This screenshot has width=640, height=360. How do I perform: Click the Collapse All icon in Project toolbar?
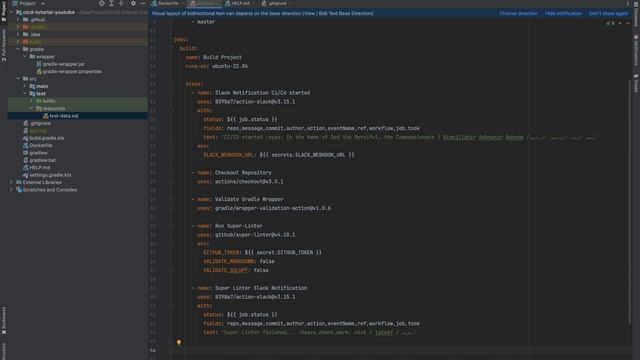coord(121,3)
